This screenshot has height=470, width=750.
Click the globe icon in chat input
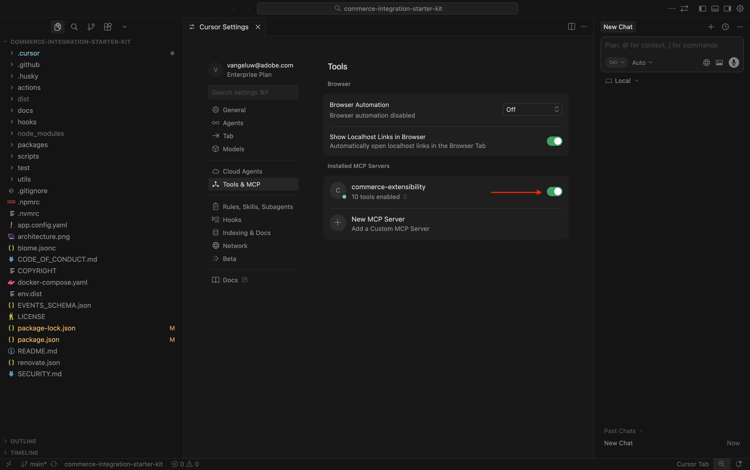(706, 63)
